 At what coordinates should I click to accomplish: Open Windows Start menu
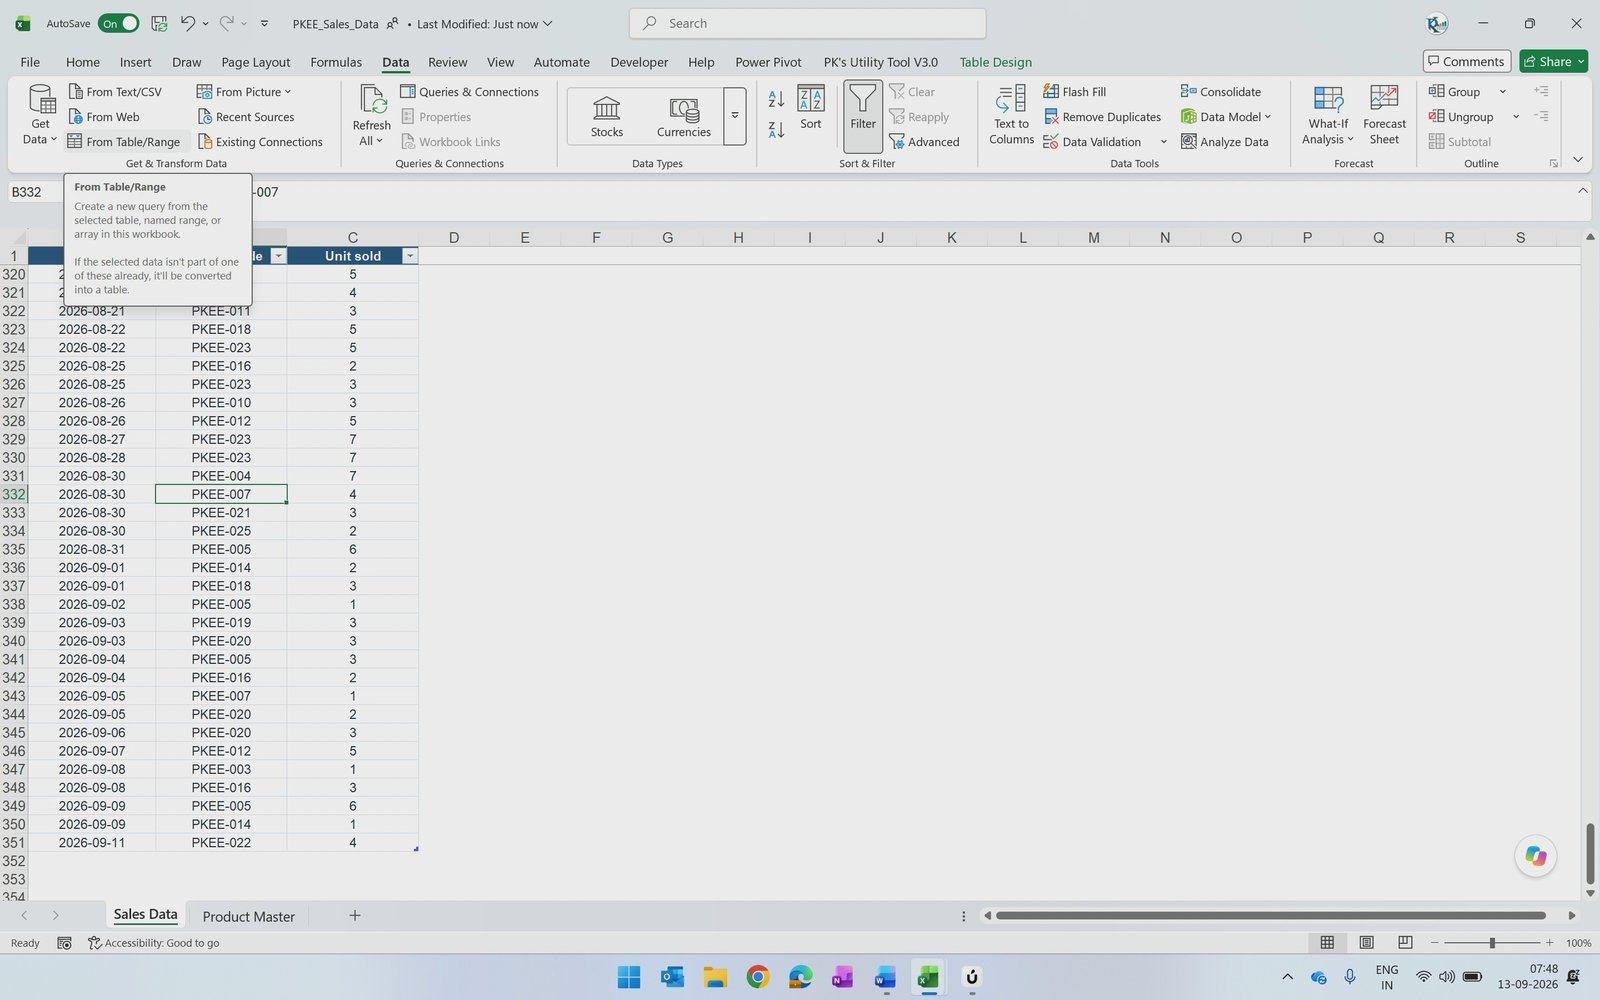coord(629,977)
